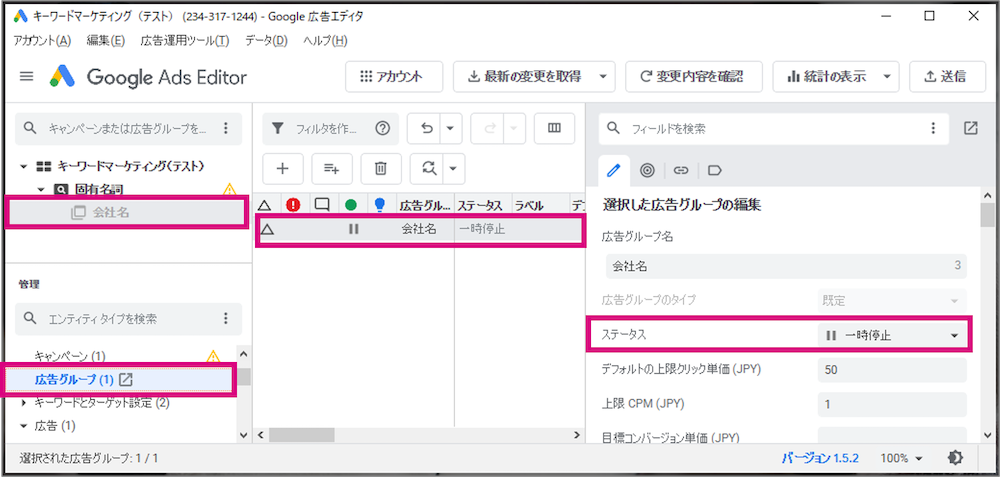This screenshot has height=477, width=1000.
Task: Click 変更内容を確認 button
Action: click(693, 77)
